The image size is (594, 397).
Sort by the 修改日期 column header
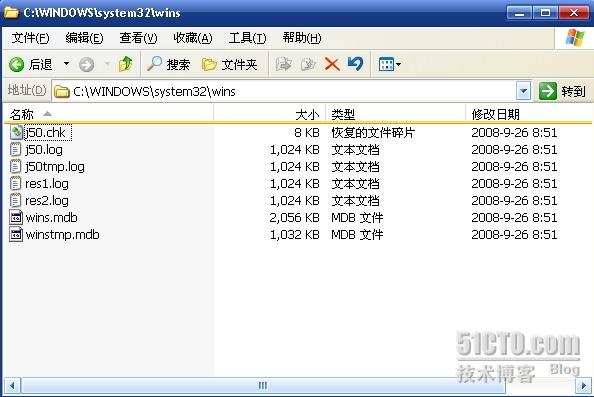click(528, 114)
